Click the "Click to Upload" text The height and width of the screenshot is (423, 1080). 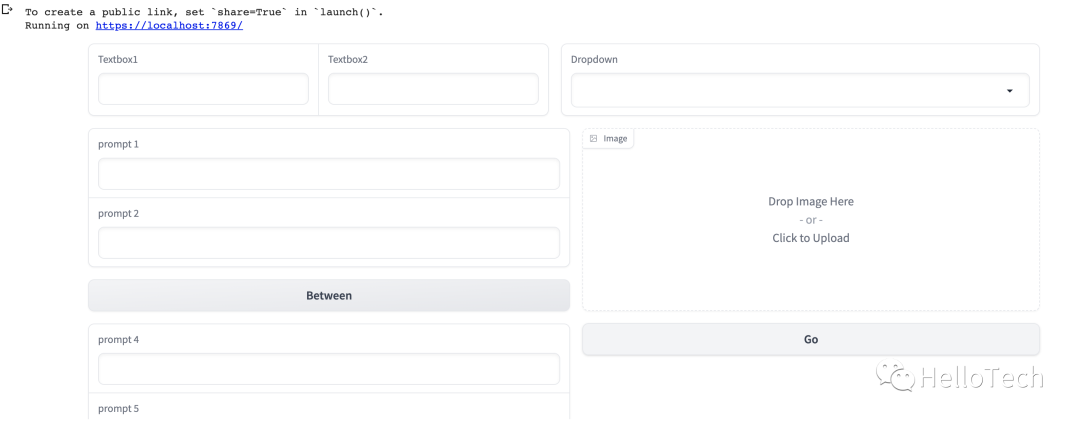811,238
